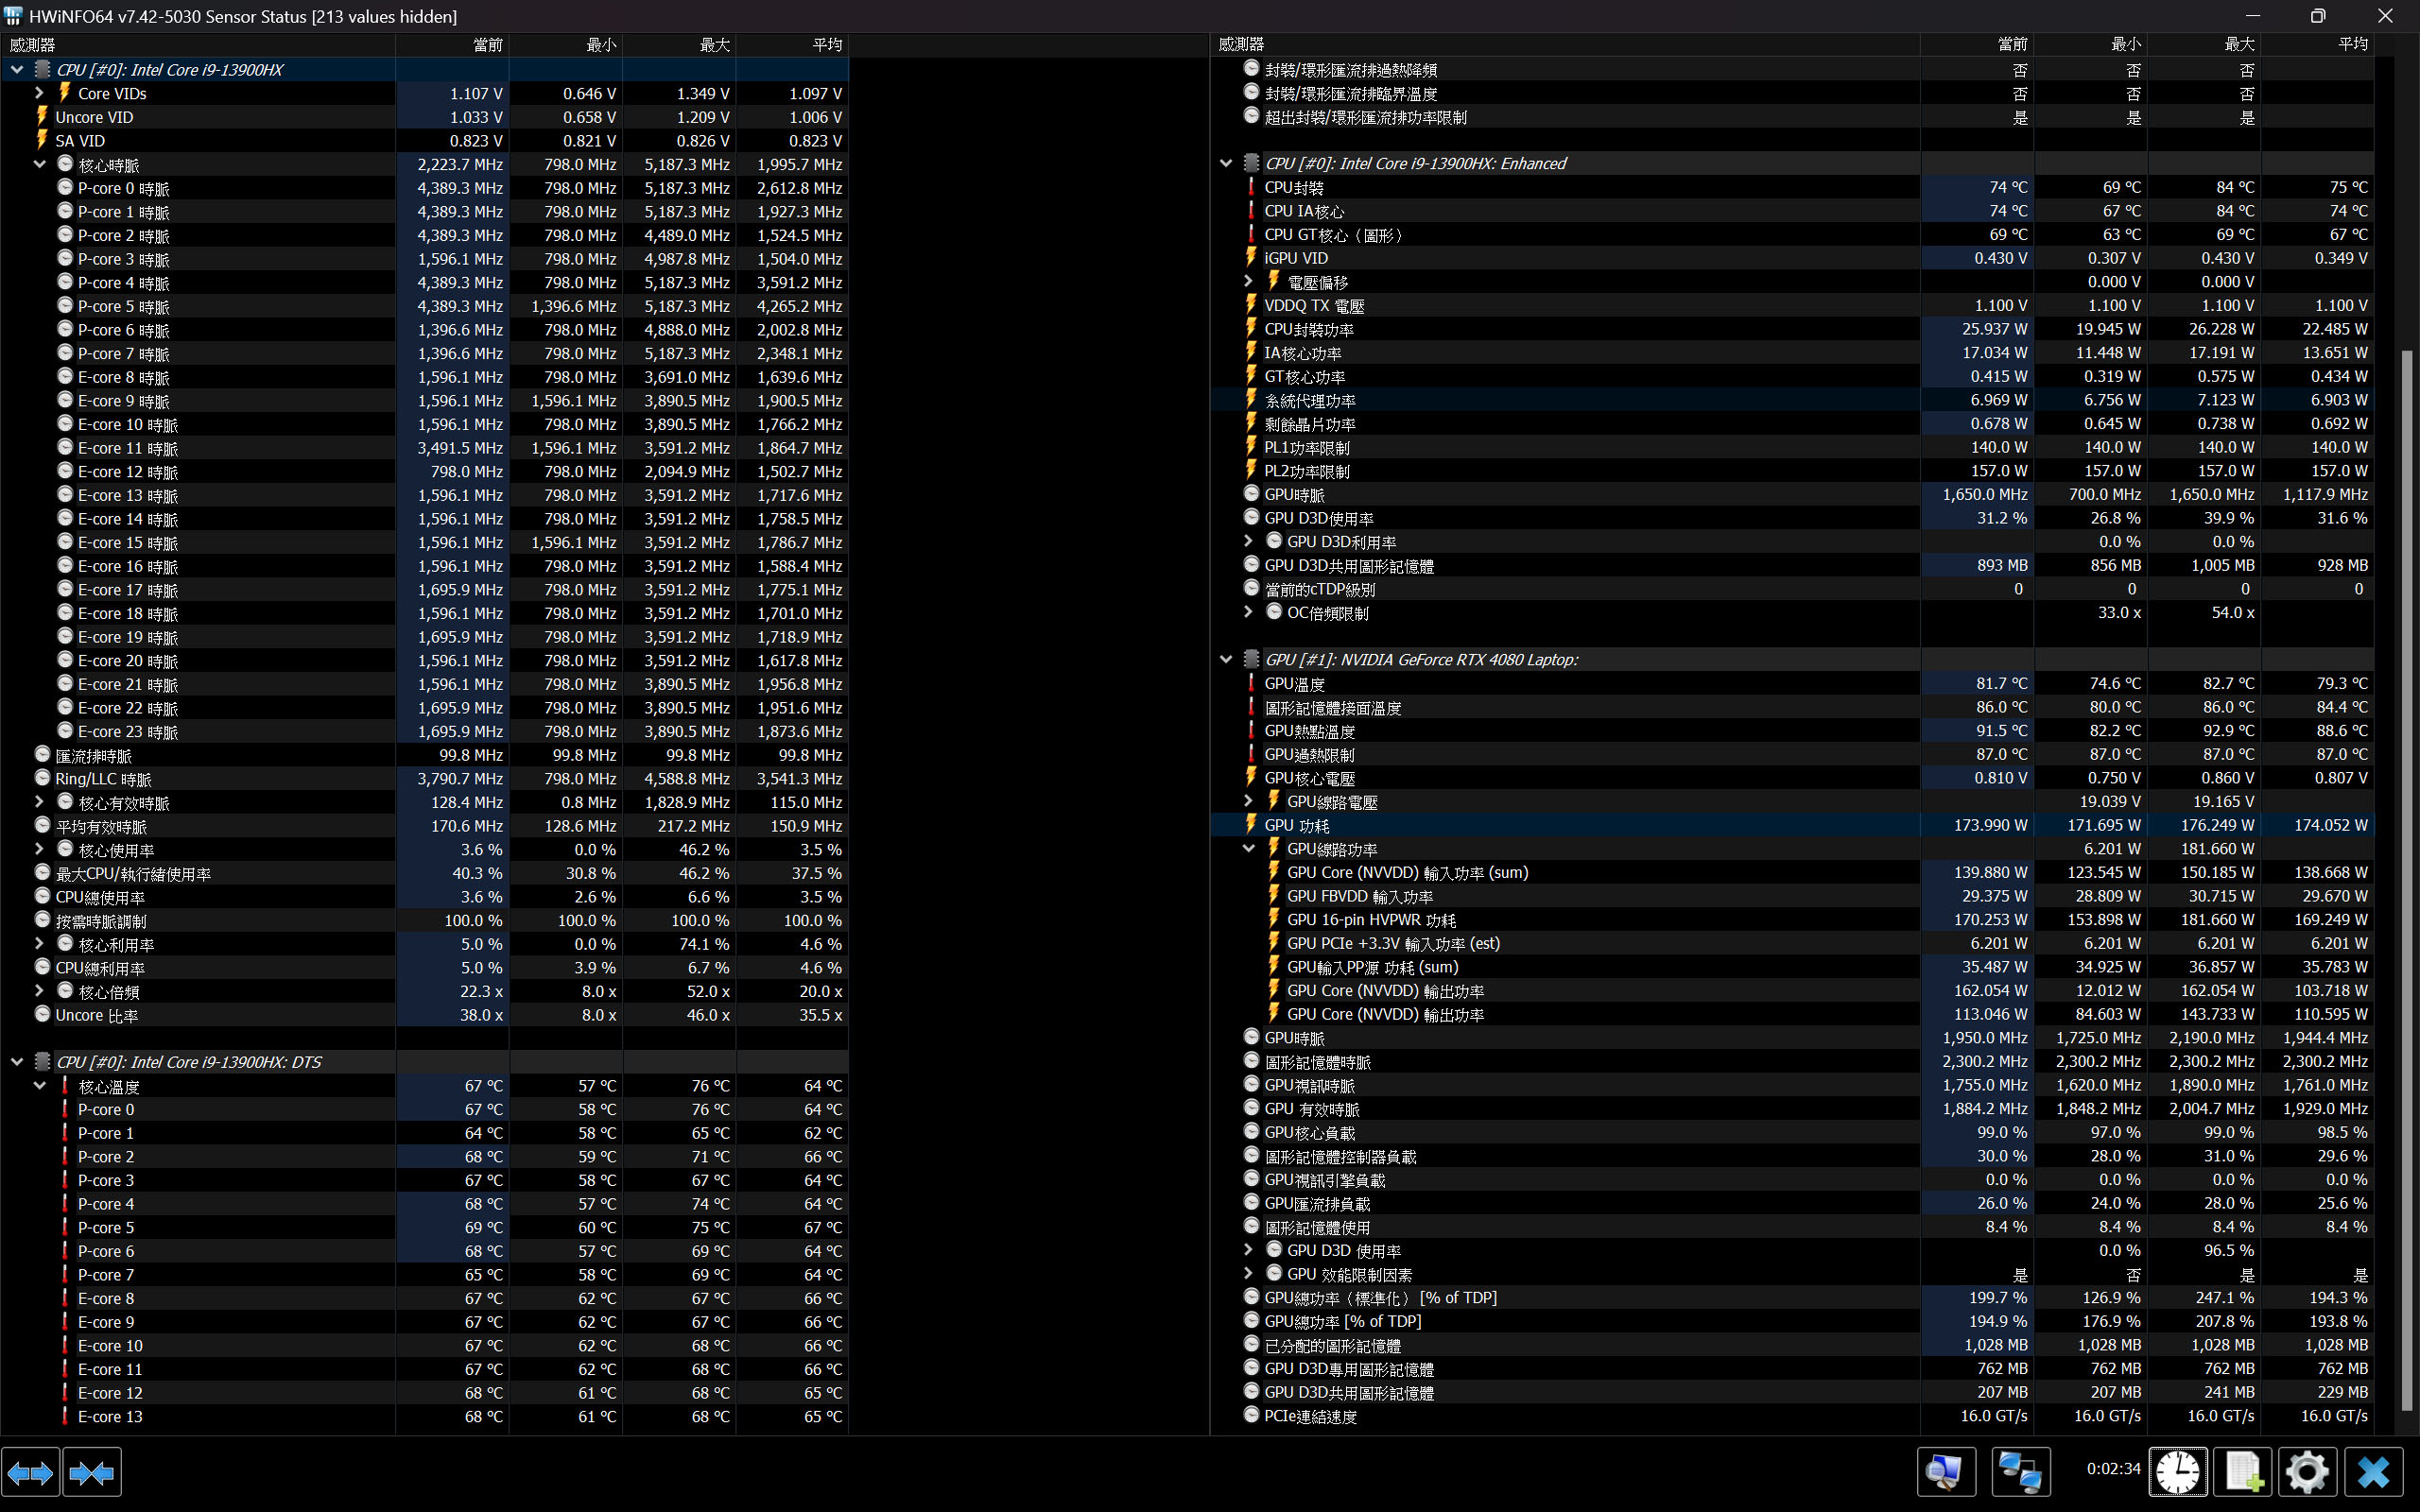Collapse the GPU RTX 4080 Laptop group
This screenshot has width=2420, height=1512.
pyautogui.click(x=1226, y=659)
